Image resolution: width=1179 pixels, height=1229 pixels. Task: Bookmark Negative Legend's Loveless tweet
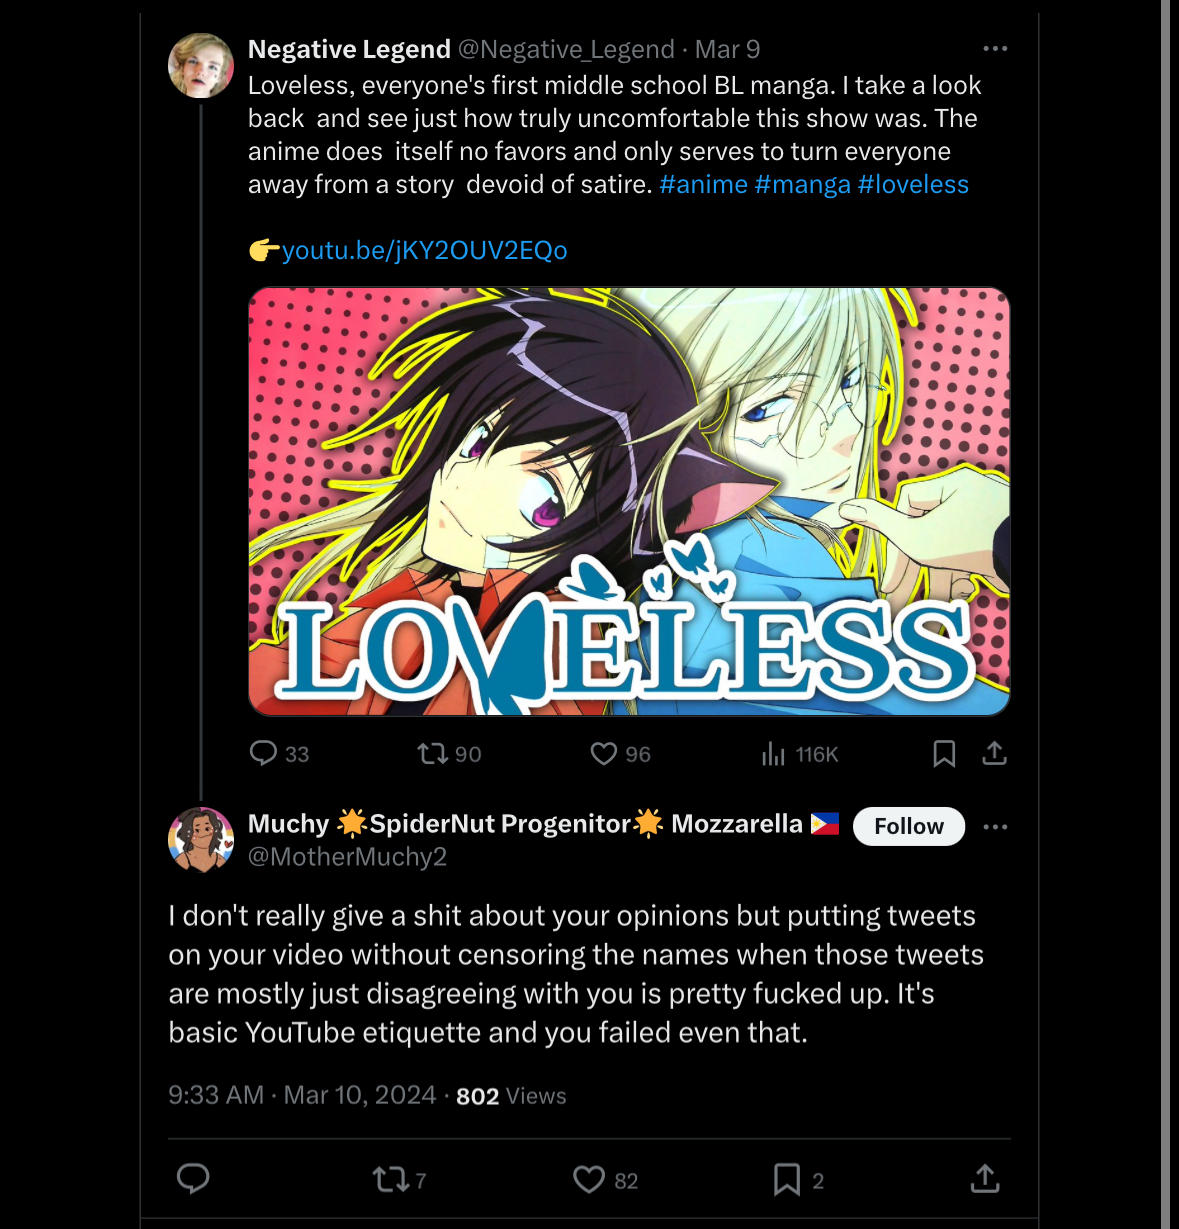pos(944,753)
